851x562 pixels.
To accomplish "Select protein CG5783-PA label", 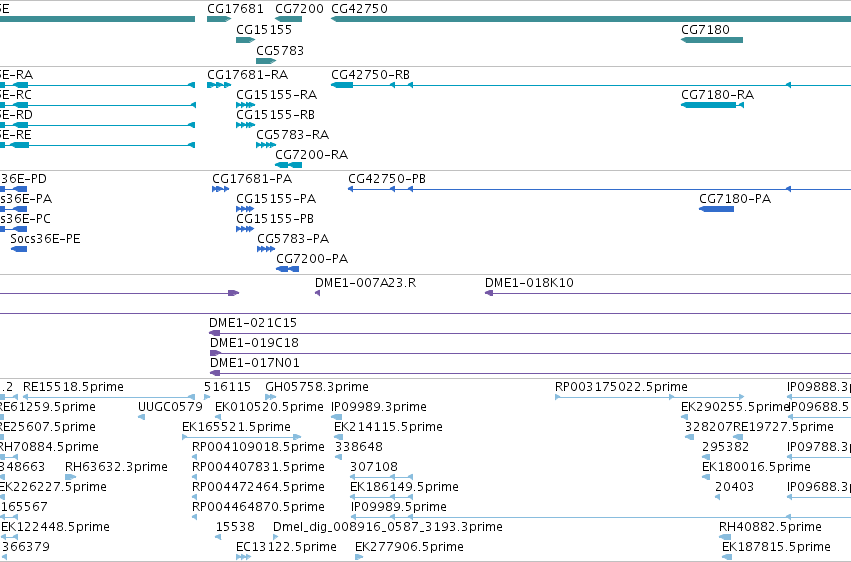I will tap(293, 239).
